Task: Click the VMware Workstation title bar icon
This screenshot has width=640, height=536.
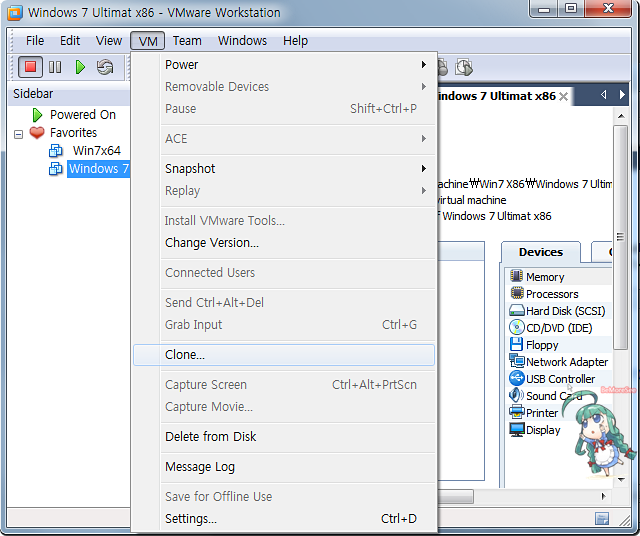Action: coord(15,13)
